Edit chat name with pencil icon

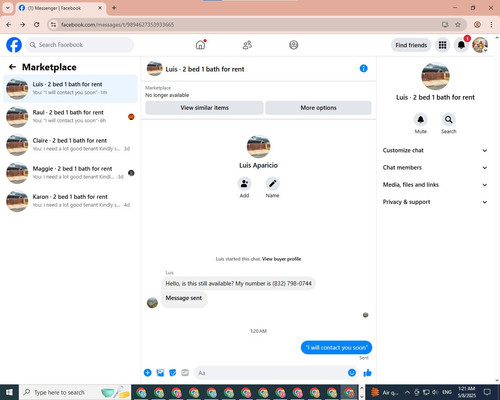tap(272, 184)
